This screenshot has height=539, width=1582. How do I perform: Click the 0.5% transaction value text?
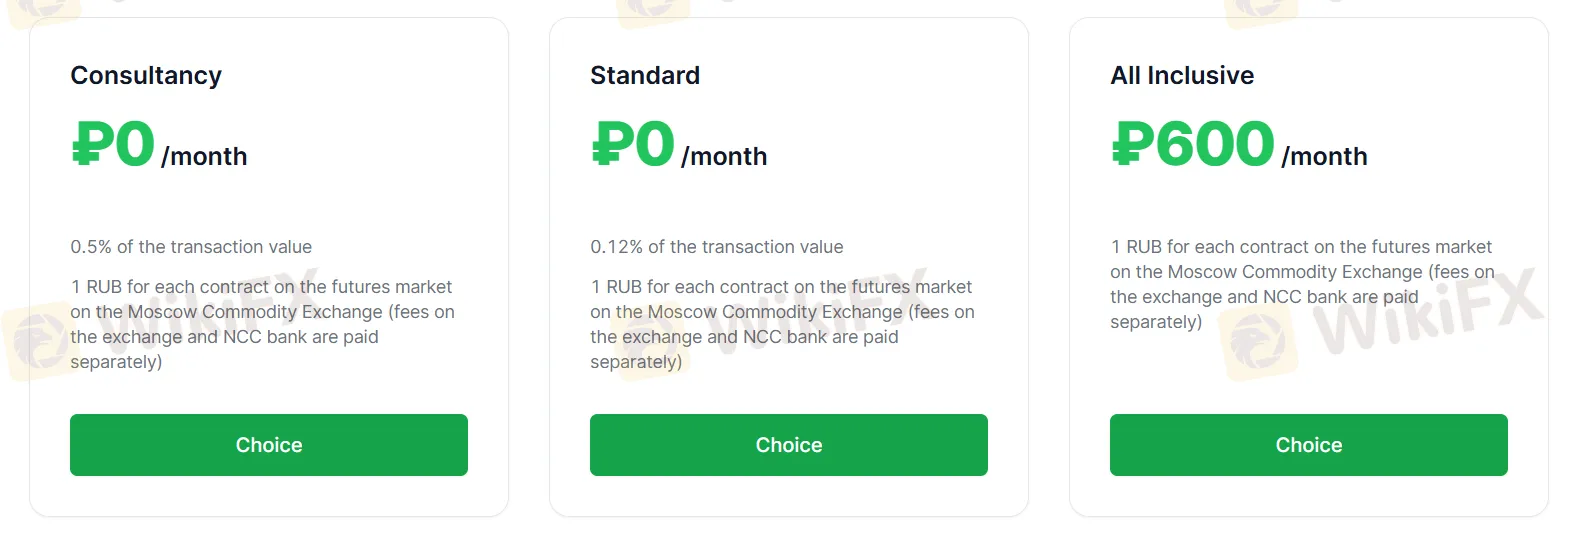pos(191,247)
